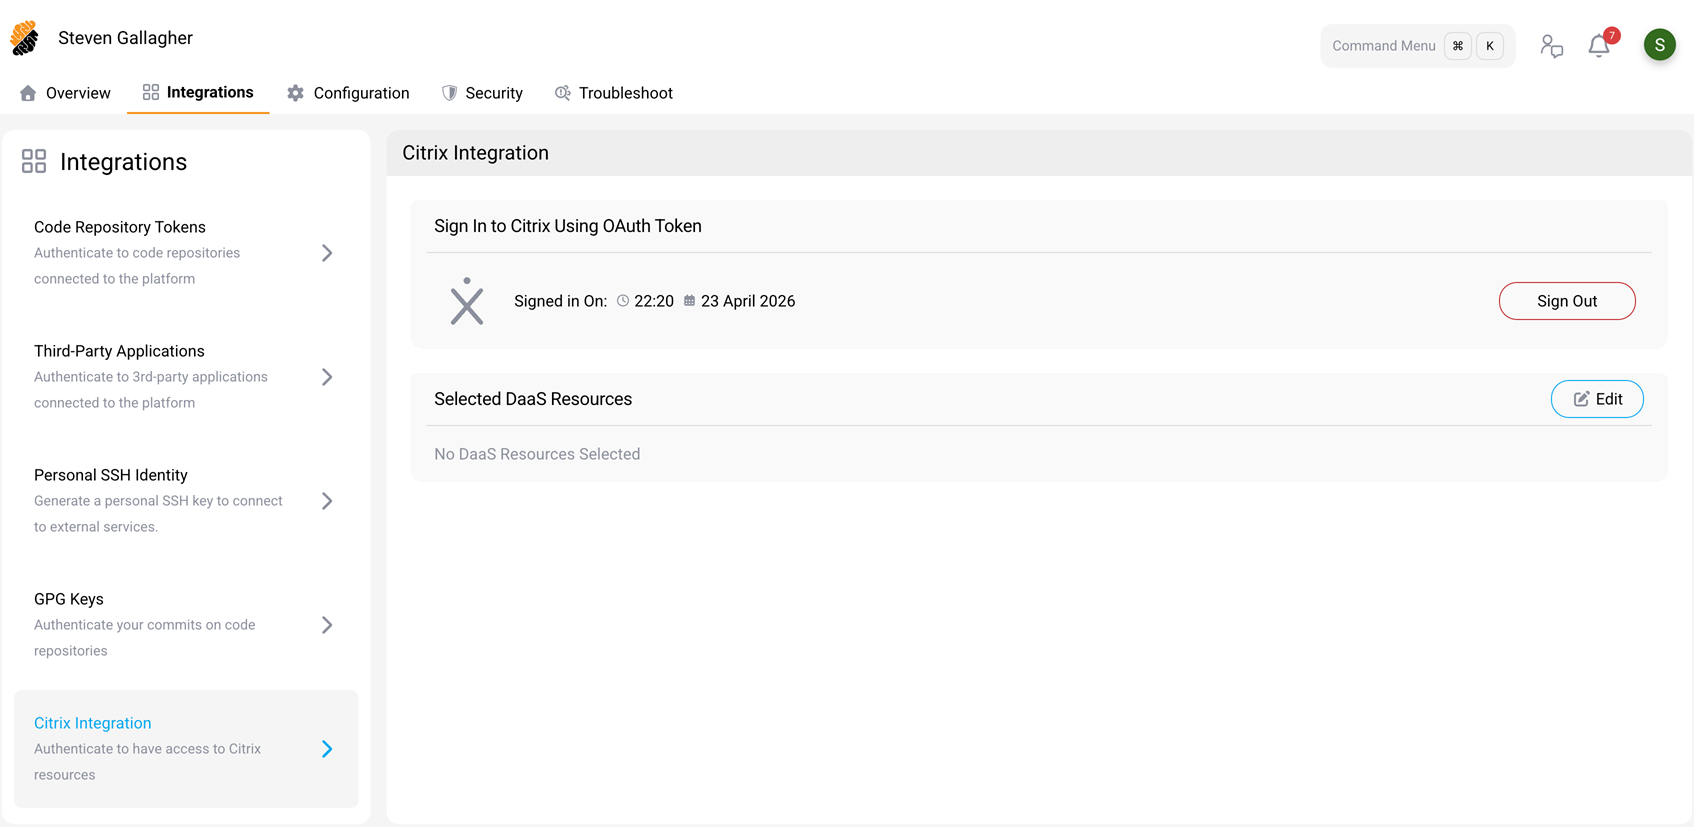The width and height of the screenshot is (1694, 827).
Task: Click the Citrix X logo icon
Action: click(467, 301)
